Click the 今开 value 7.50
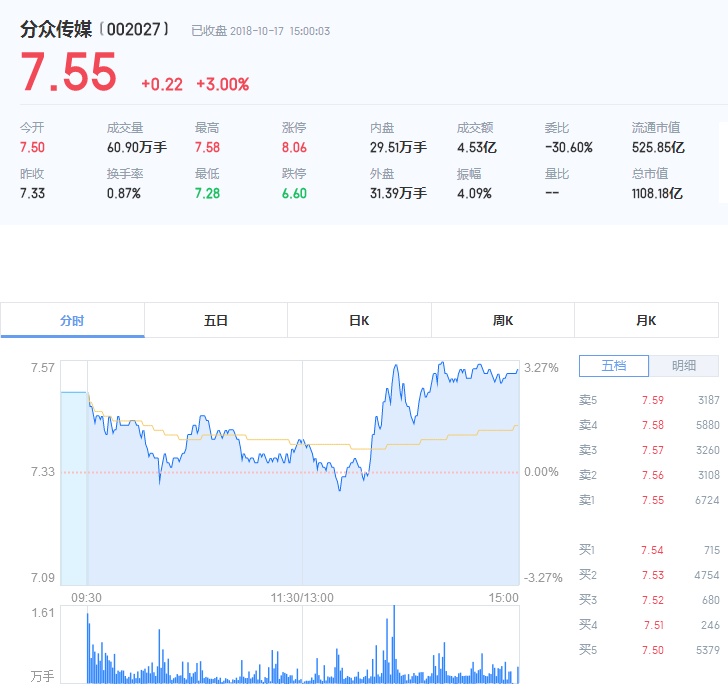728x693 pixels. coord(32,148)
